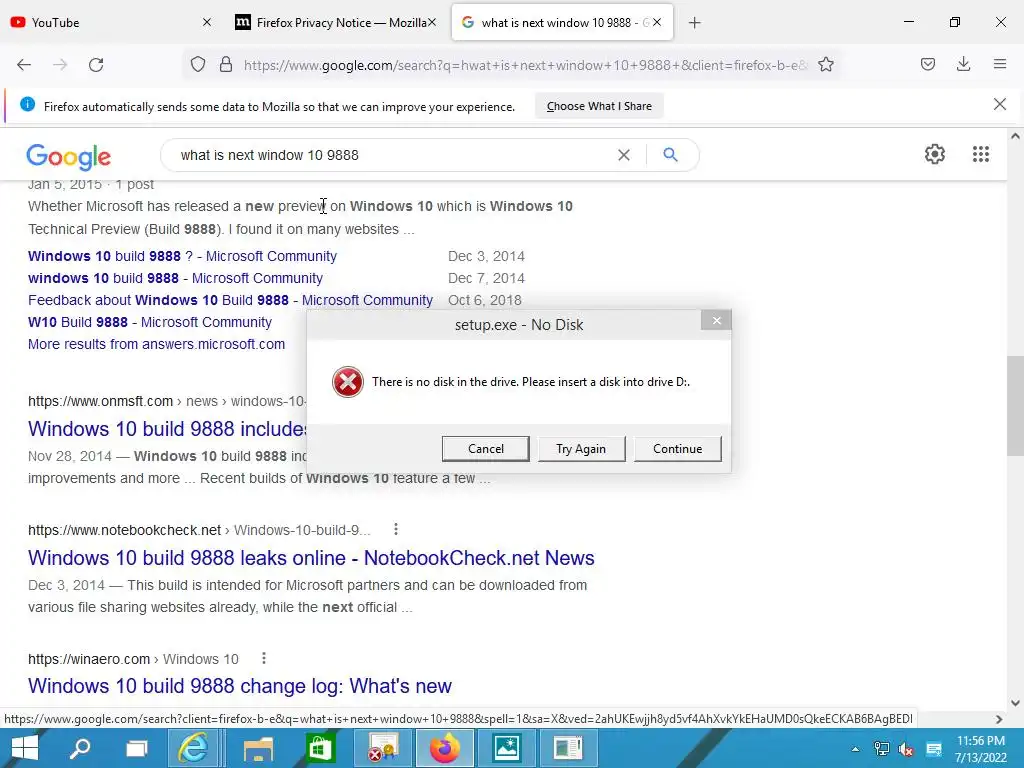
Task: Open Task View on the taskbar
Action: pos(137,748)
